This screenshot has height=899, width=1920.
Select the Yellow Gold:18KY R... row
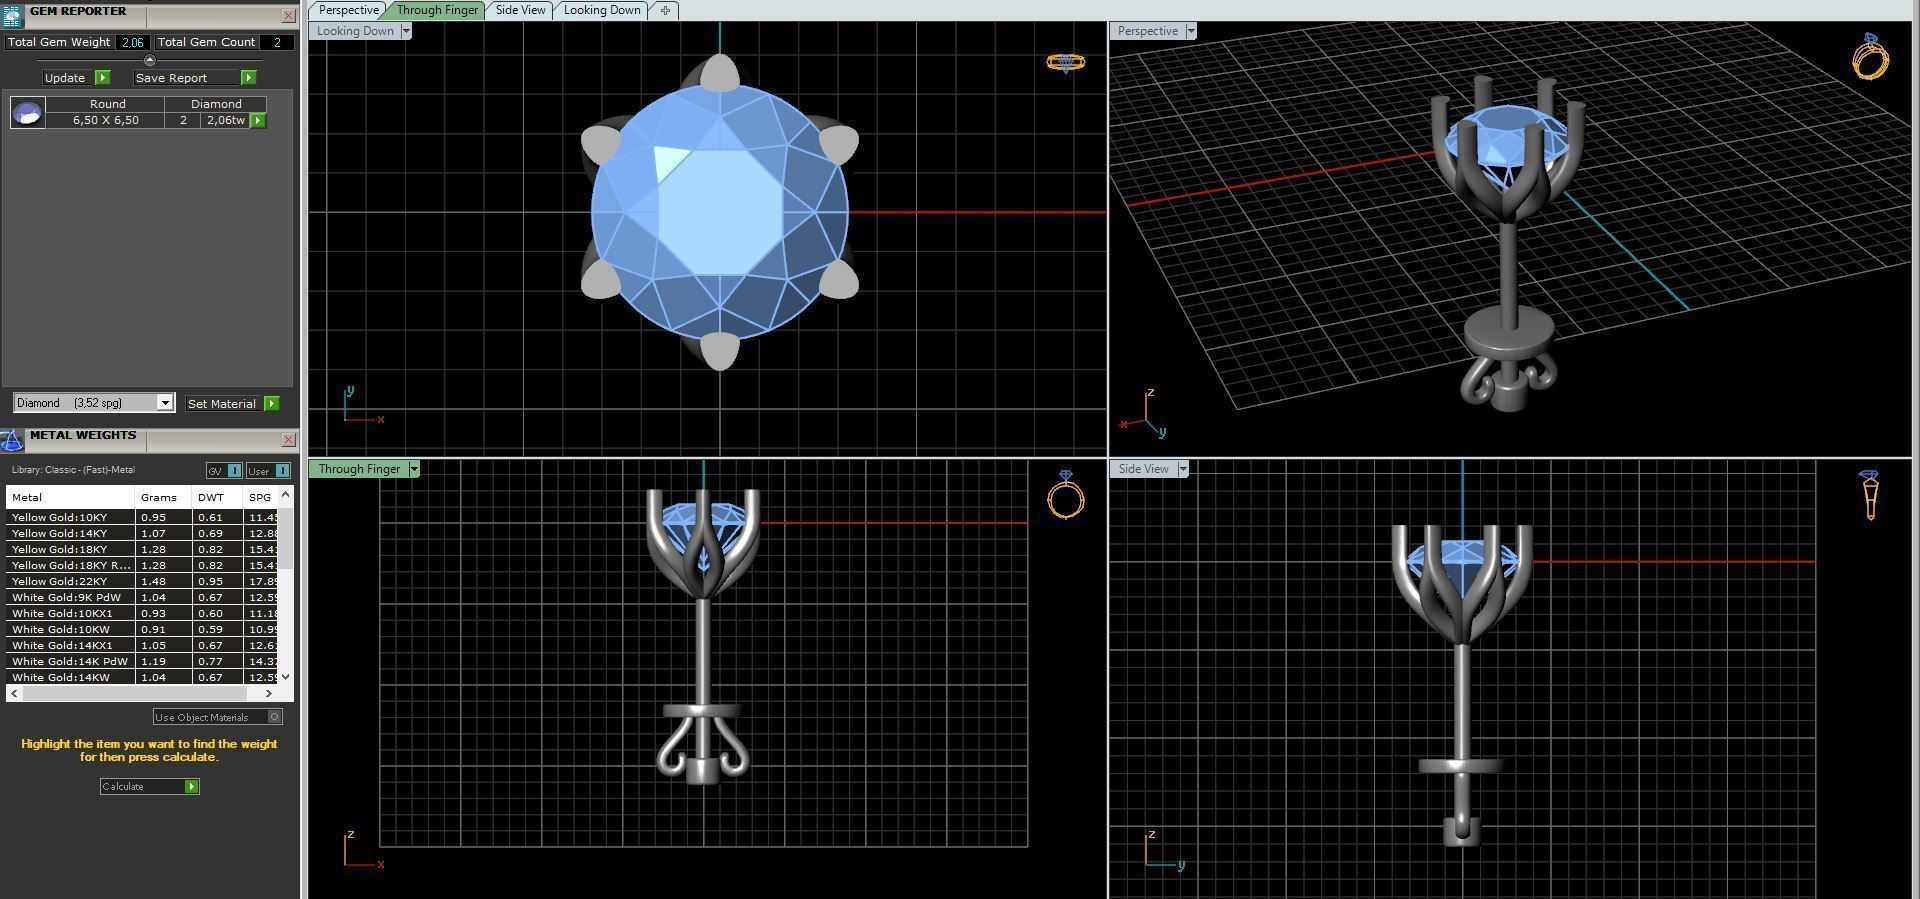pyautogui.click(x=142, y=565)
